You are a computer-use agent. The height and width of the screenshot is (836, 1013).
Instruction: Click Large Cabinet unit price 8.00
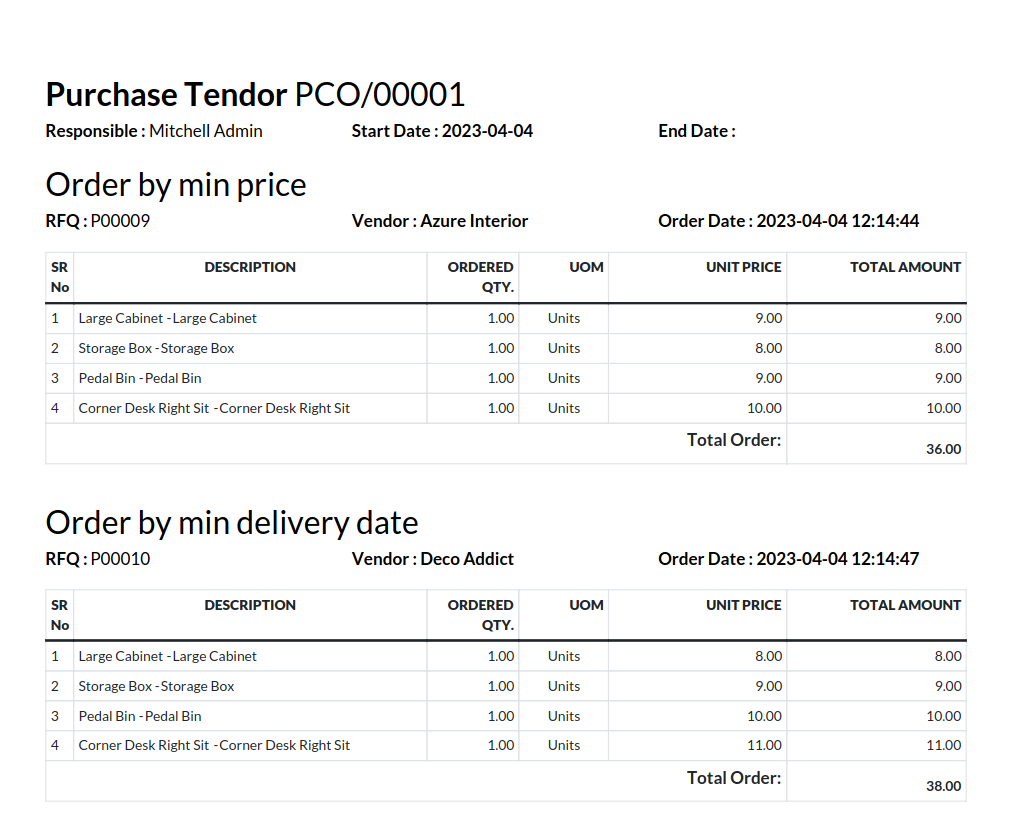(768, 656)
